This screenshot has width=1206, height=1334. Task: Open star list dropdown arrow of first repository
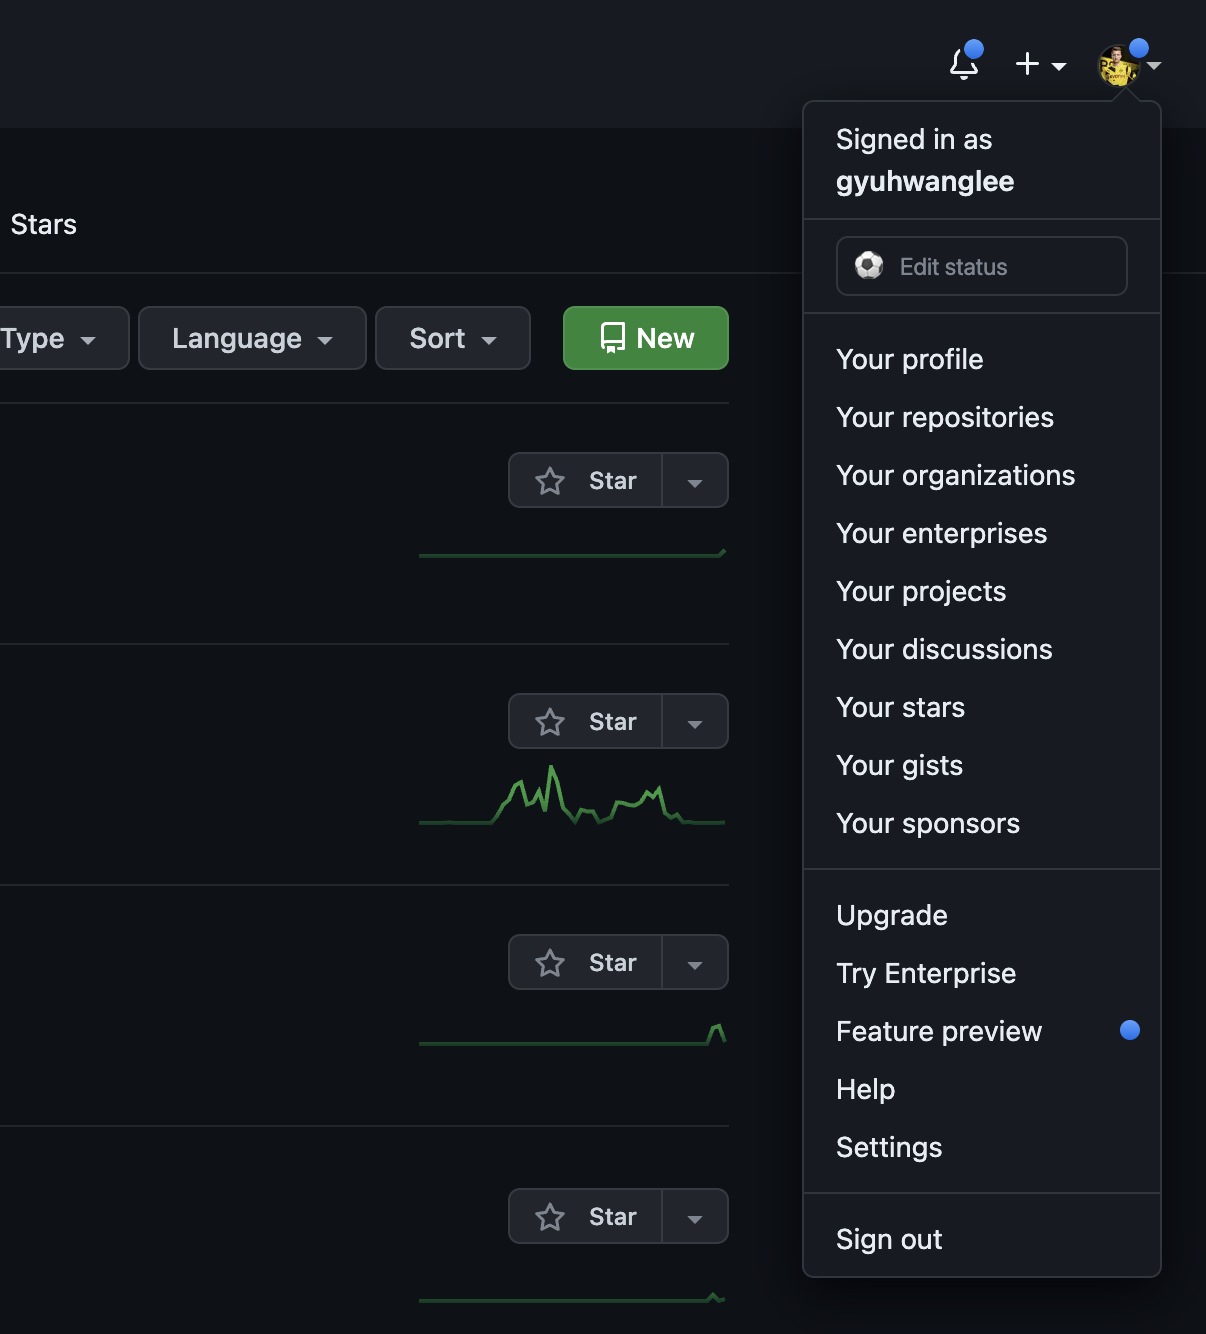(x=695, y=481)
